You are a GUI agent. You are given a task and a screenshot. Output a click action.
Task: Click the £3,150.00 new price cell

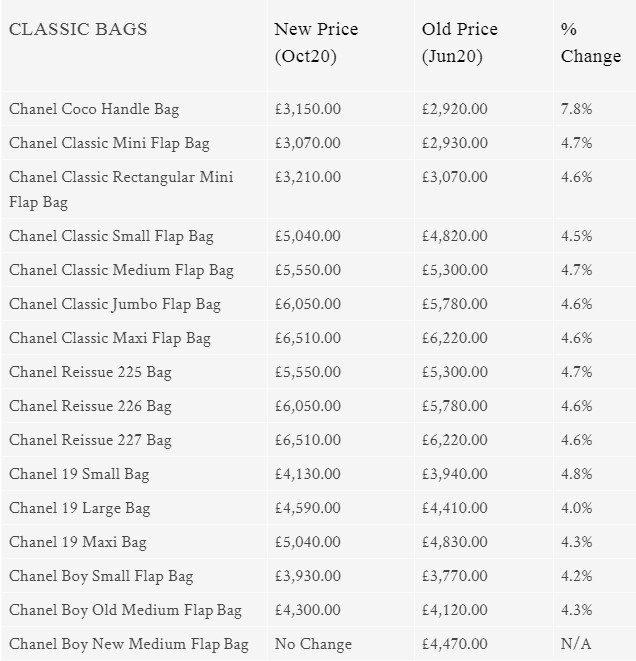tap(307, 109)
